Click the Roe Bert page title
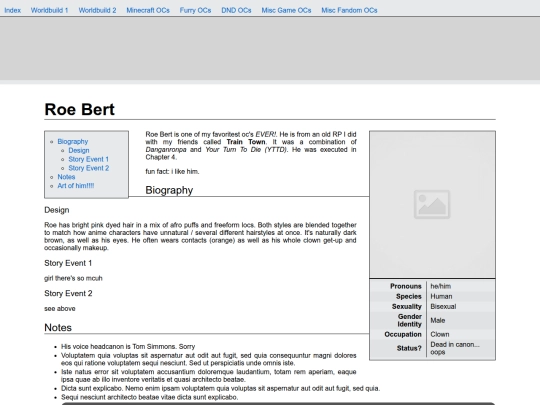The image size is (540, 405). click(x=80, y=110)
